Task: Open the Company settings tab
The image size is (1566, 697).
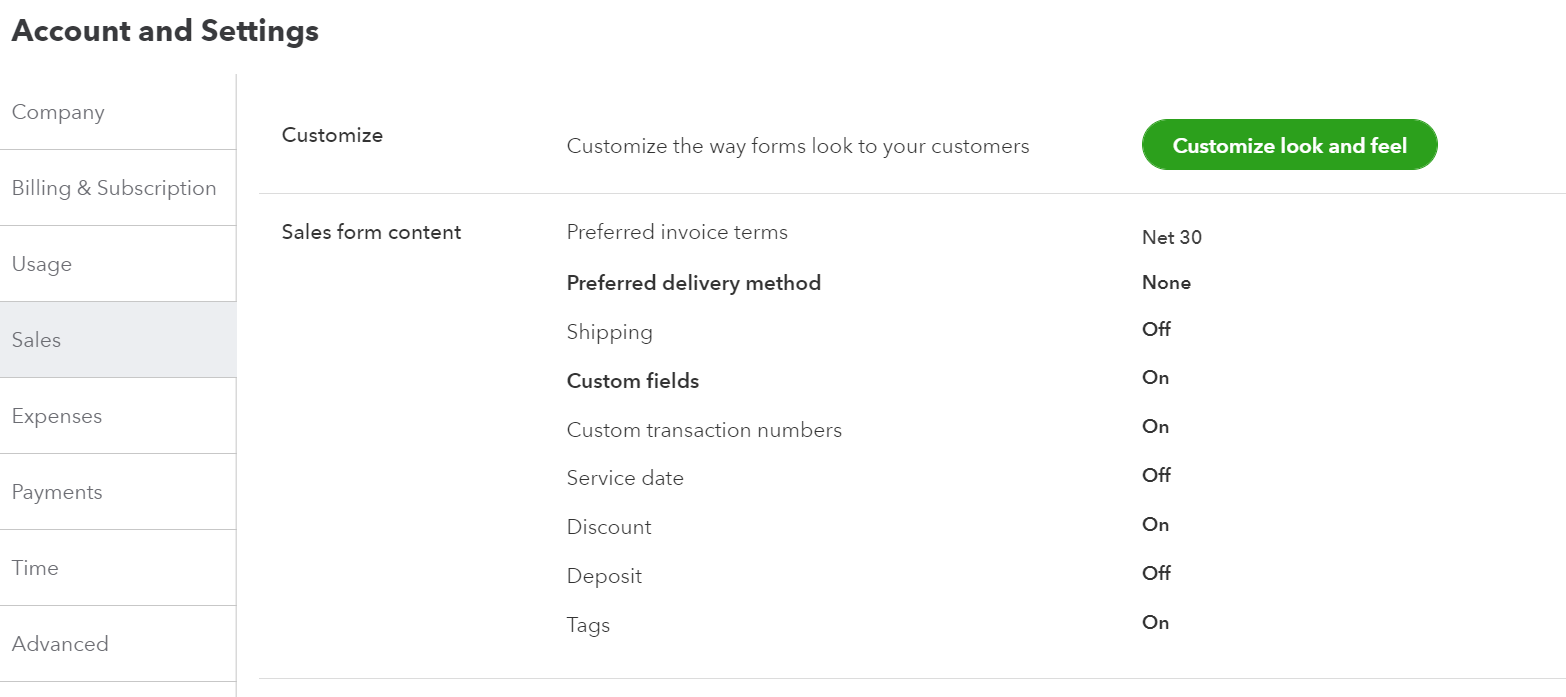Action: 118,112
